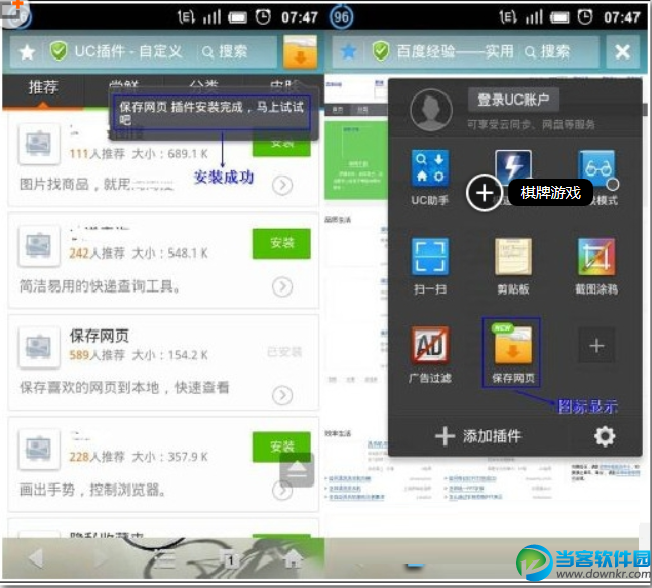
Task: Close the right-hand page with X
Action: pos(622,52)
